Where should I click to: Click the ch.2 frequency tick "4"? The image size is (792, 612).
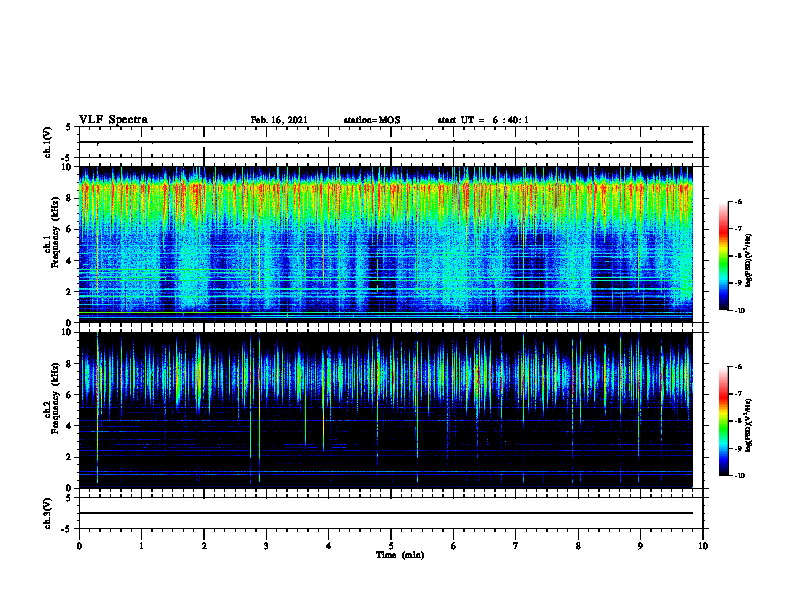point(70,426)
